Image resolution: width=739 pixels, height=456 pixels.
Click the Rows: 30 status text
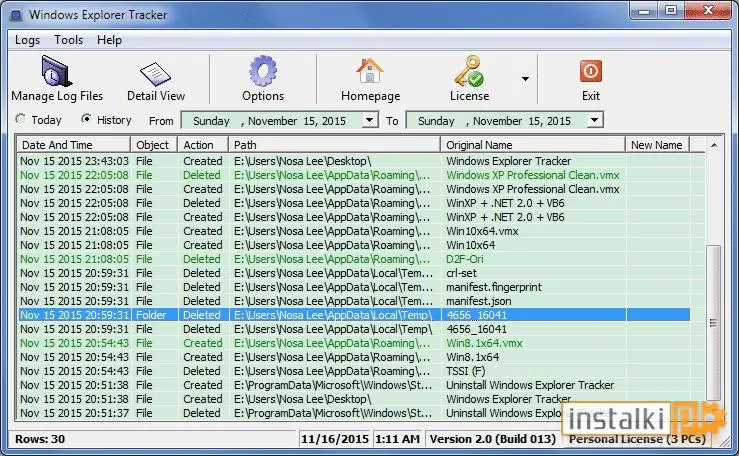click(40, 439)
